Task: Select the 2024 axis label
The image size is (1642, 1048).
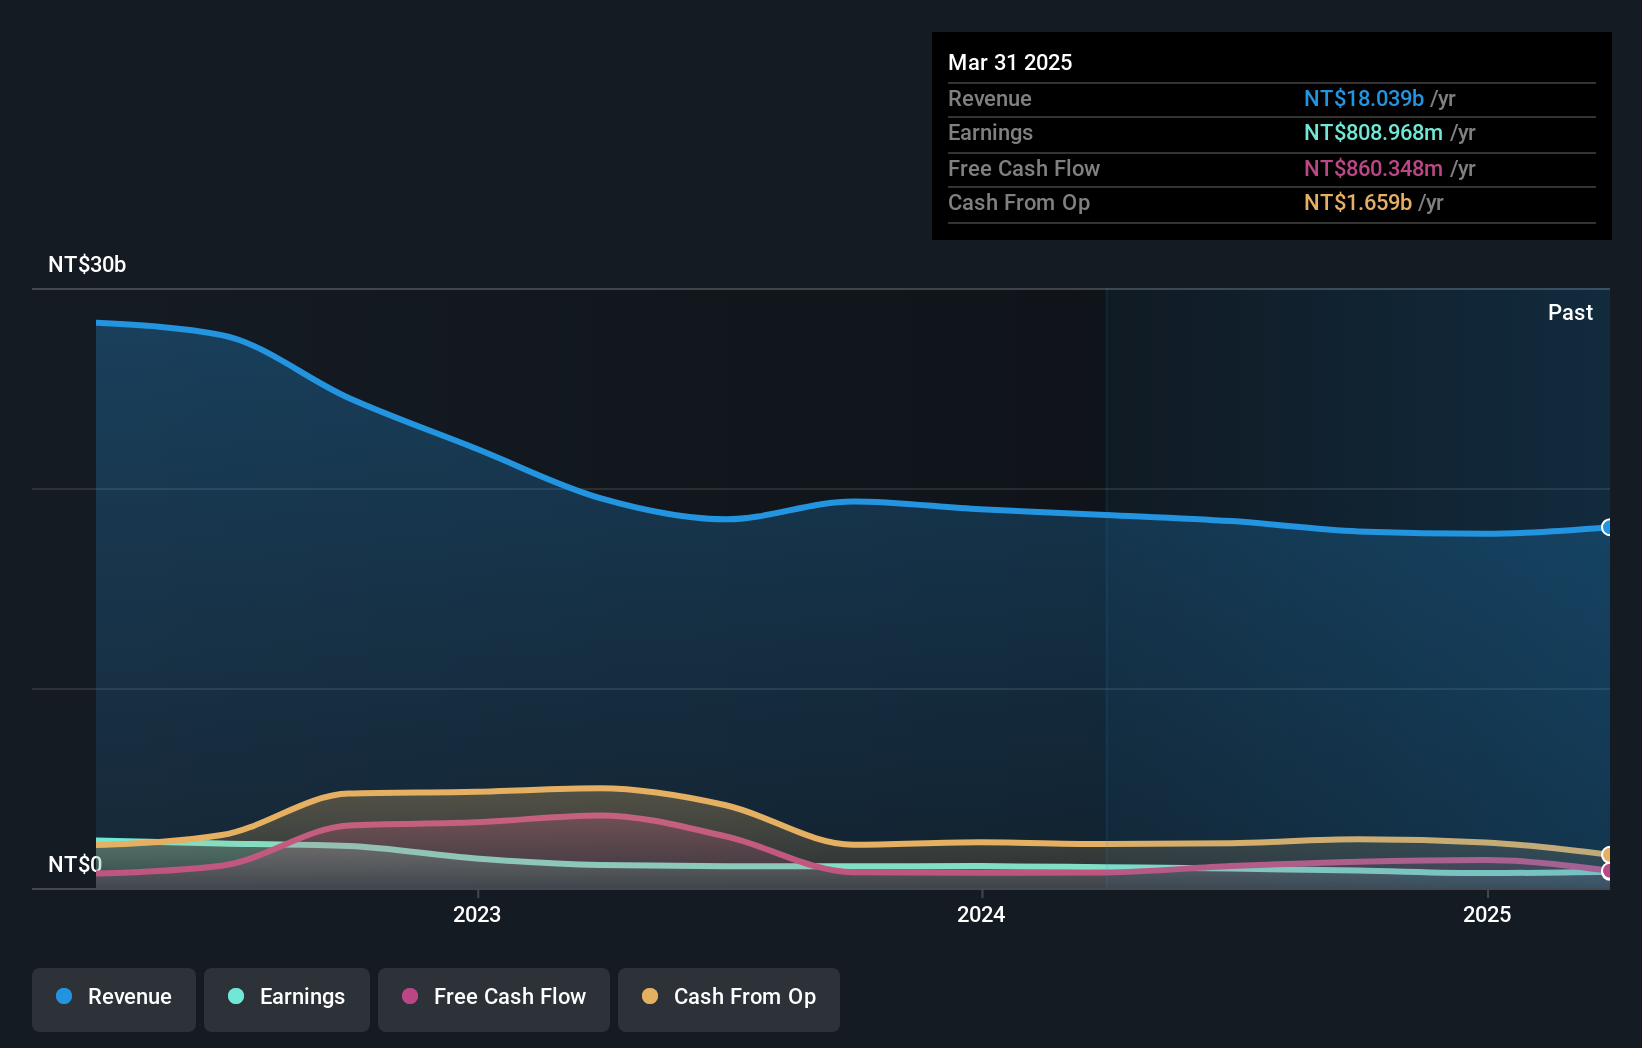Action: click(981, 914)
